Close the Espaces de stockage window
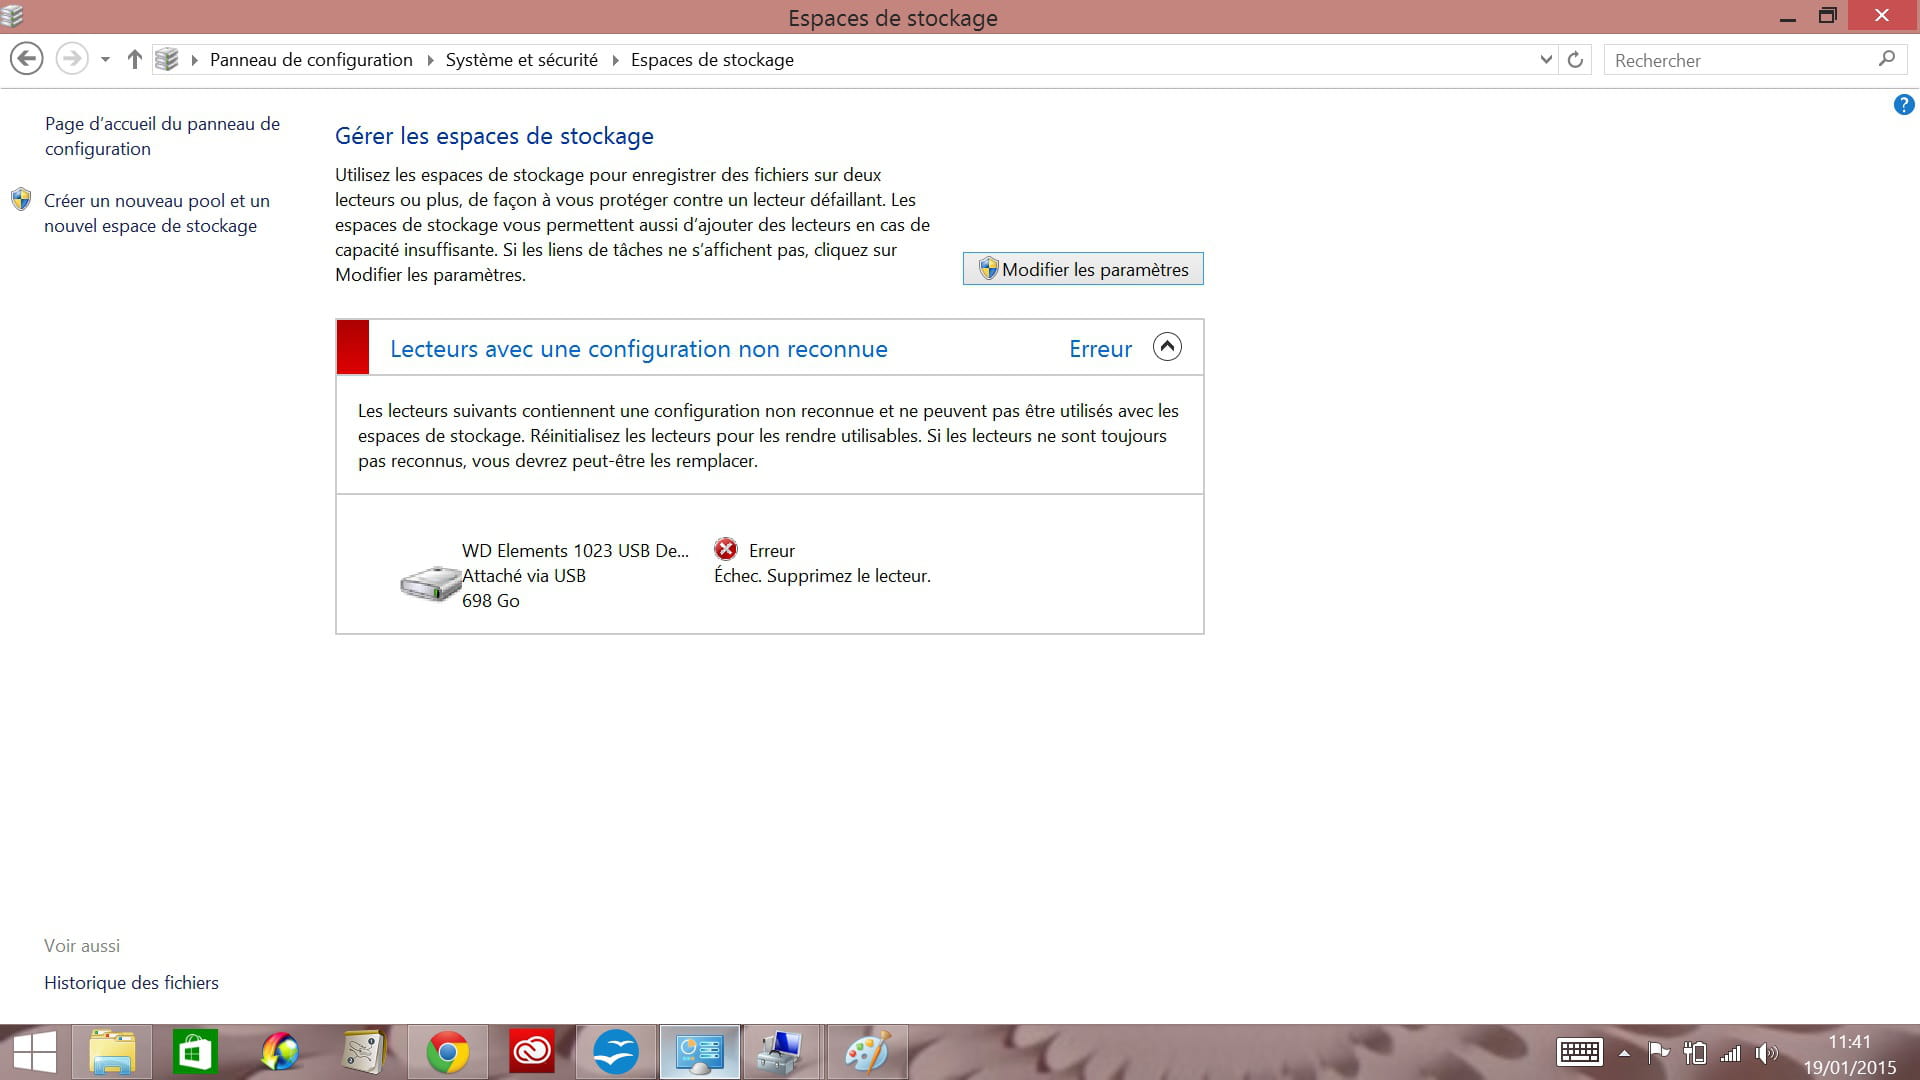 pyautogui.click(x=1882, y=16)
